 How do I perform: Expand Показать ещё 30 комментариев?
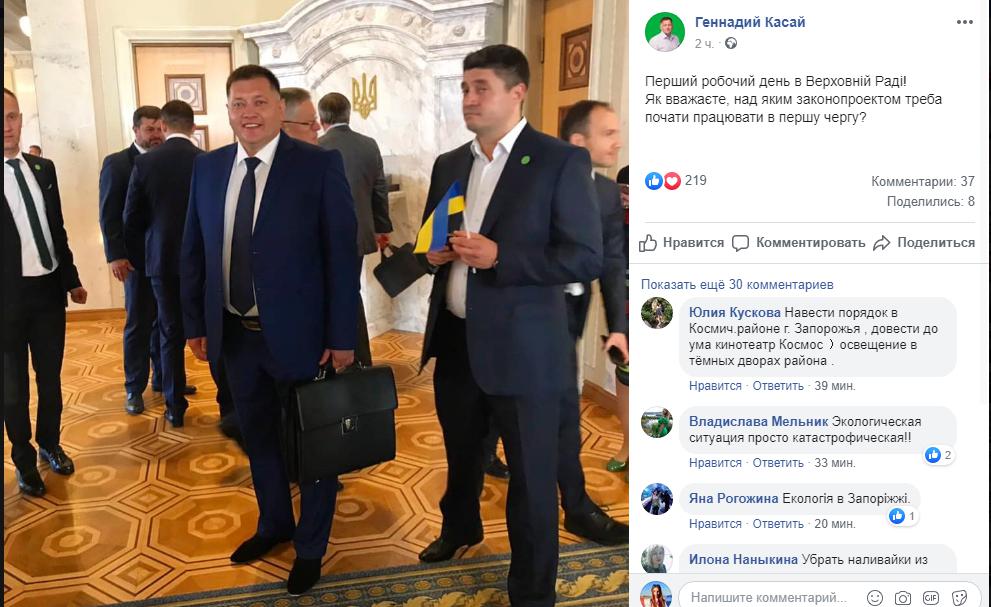click(x=737, y=285)
